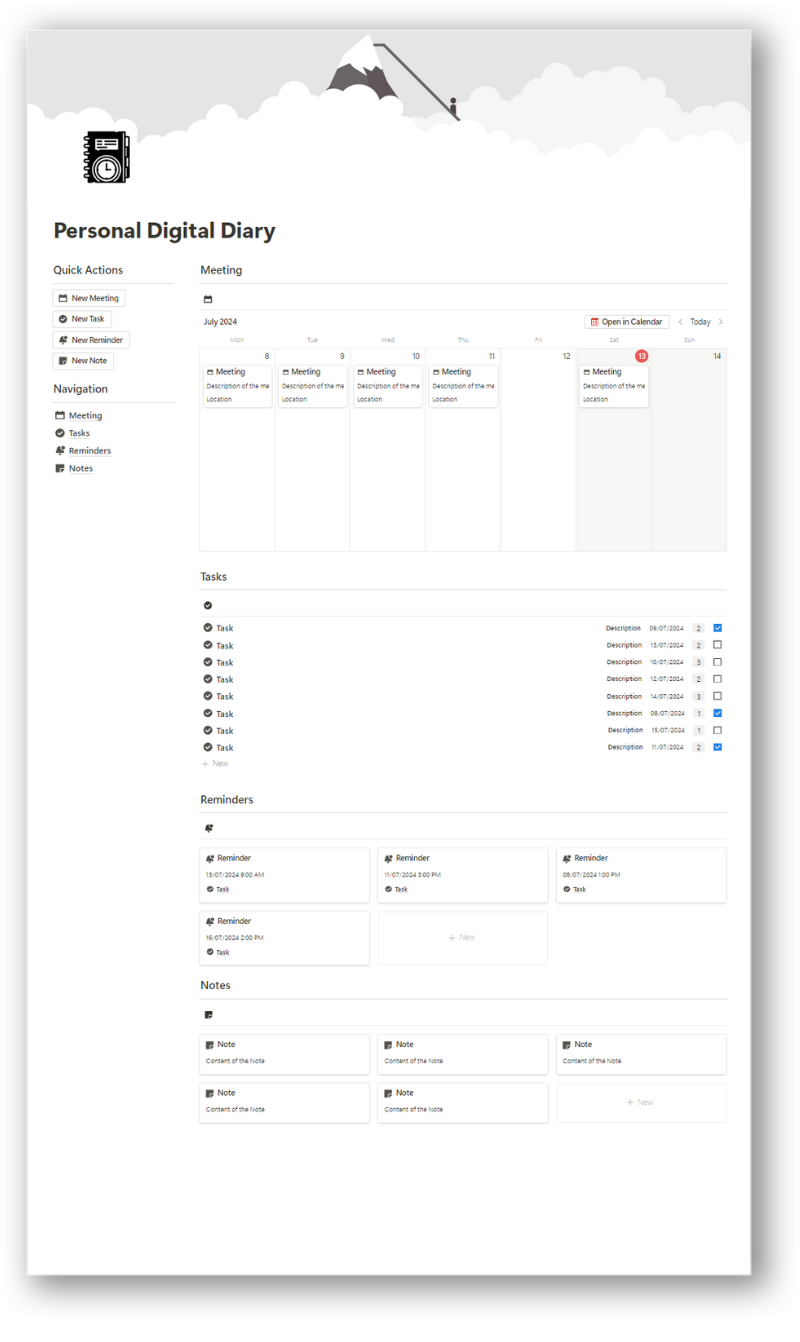800x1342 pixels.
Task: Open the Wednesday 10 meeting card
Action: coord(388,385)
